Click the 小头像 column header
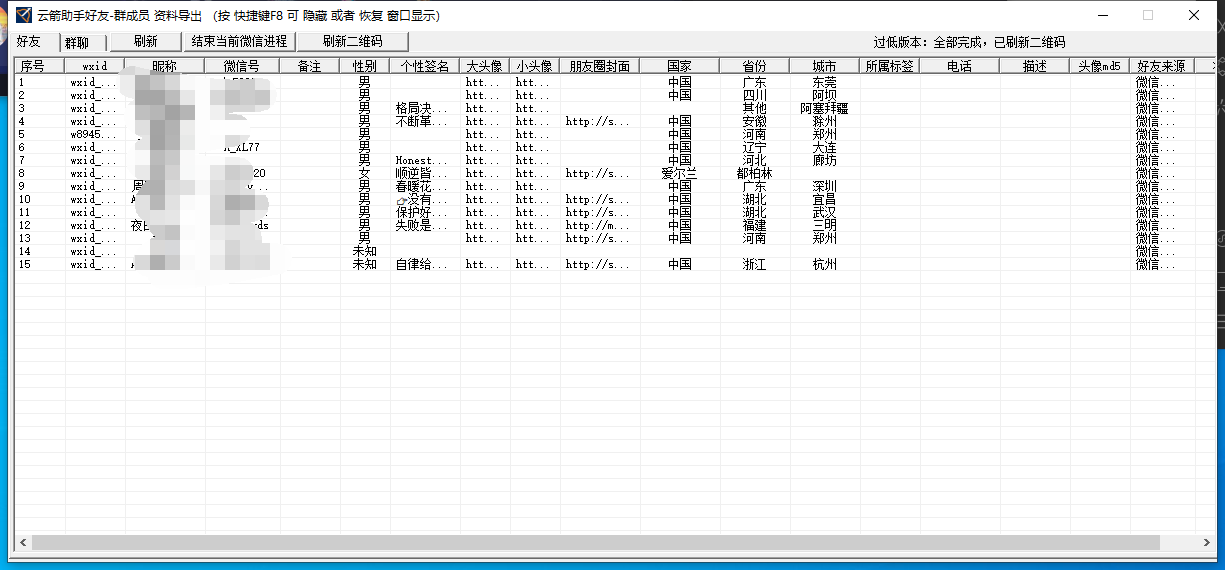The image size is (1225, 570). 535,66
